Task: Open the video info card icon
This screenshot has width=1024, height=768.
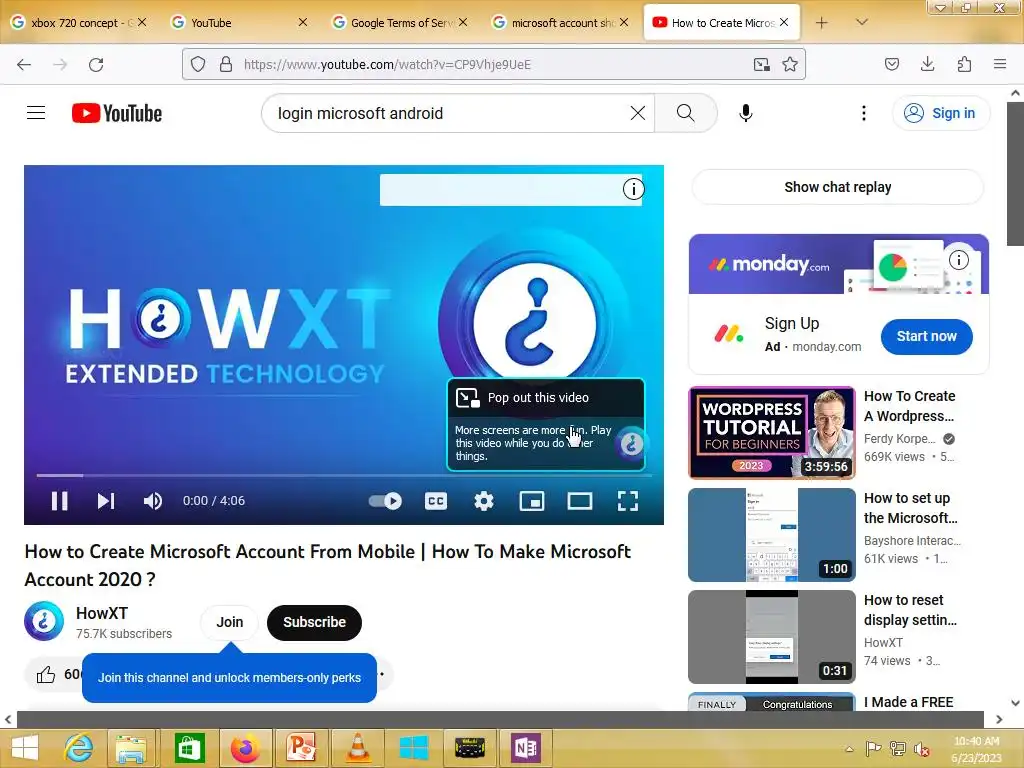Action: [633, 189]
